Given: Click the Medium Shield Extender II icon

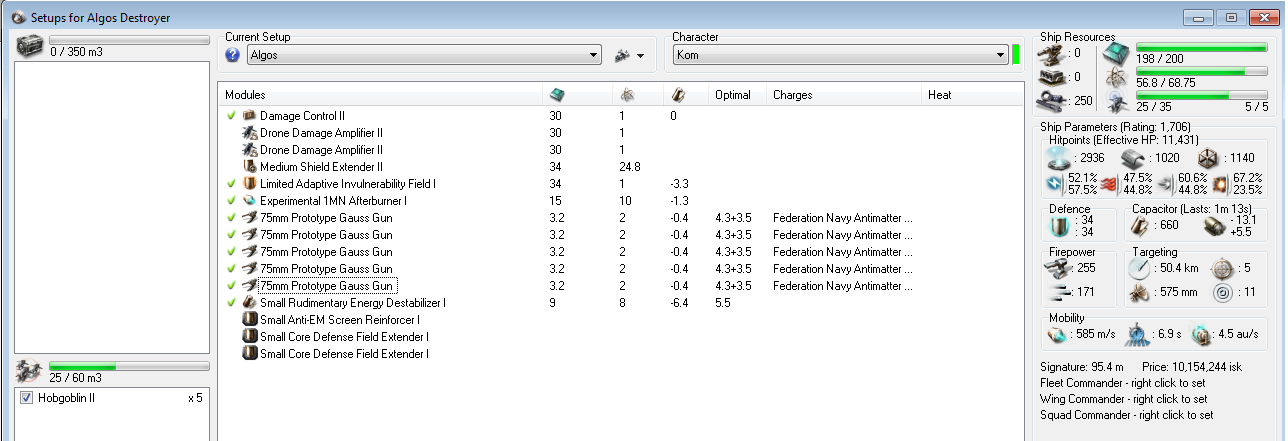Looking at the screenshot, I should click(x=250, y=167).
